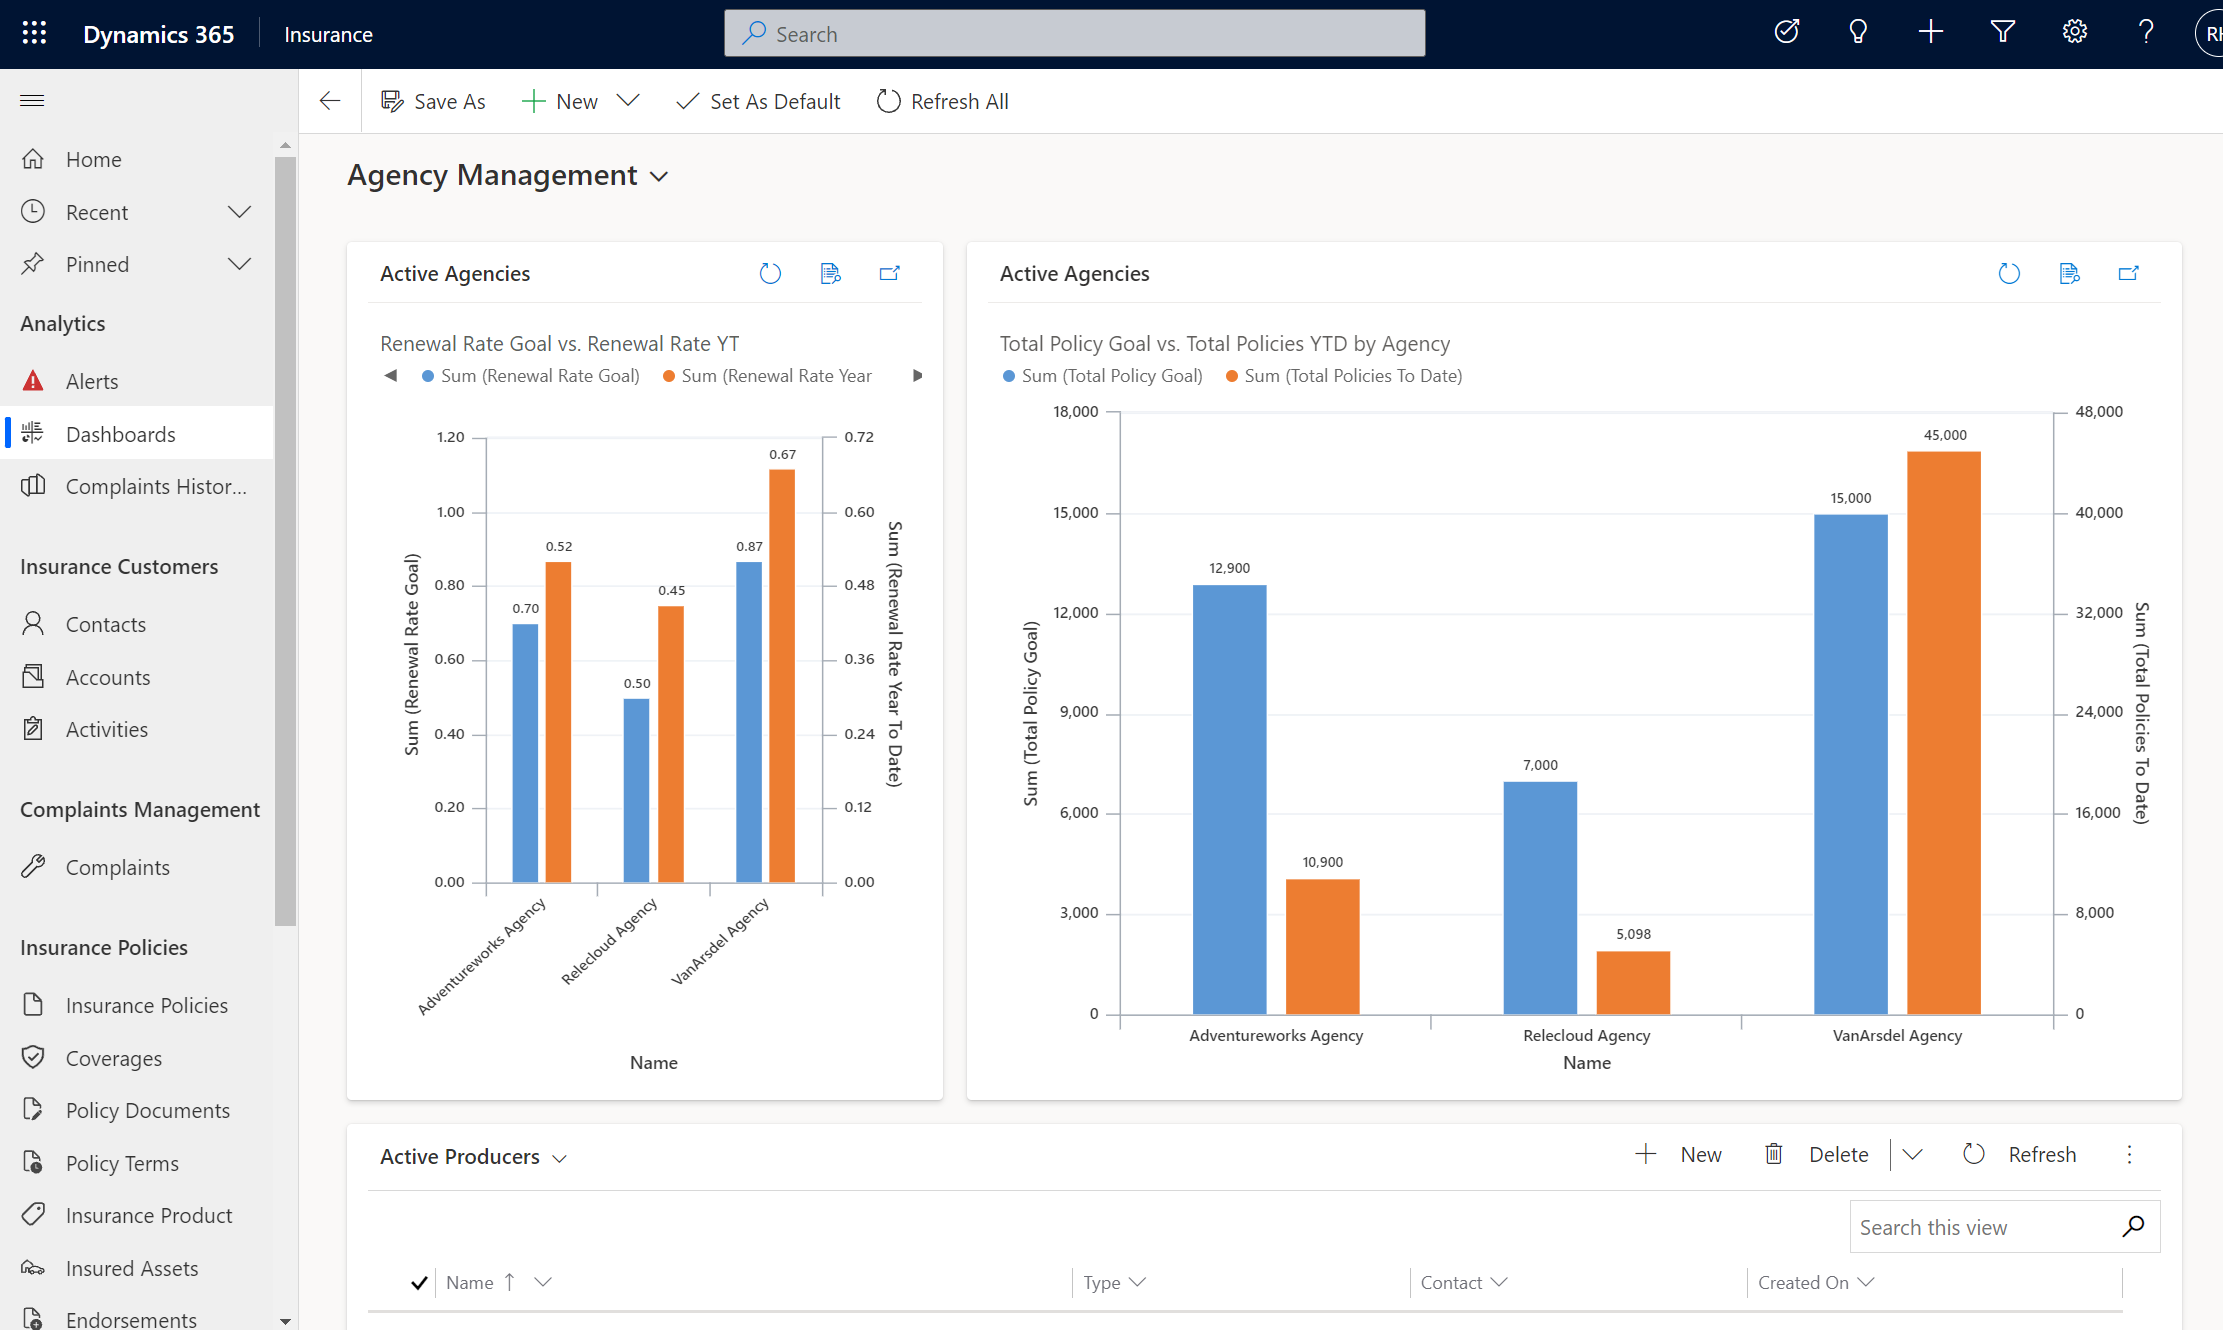This screenshot has width=2223, height=1330.
Task: Collapse the sidebar with hamburger icon
Action: [32, 100]
